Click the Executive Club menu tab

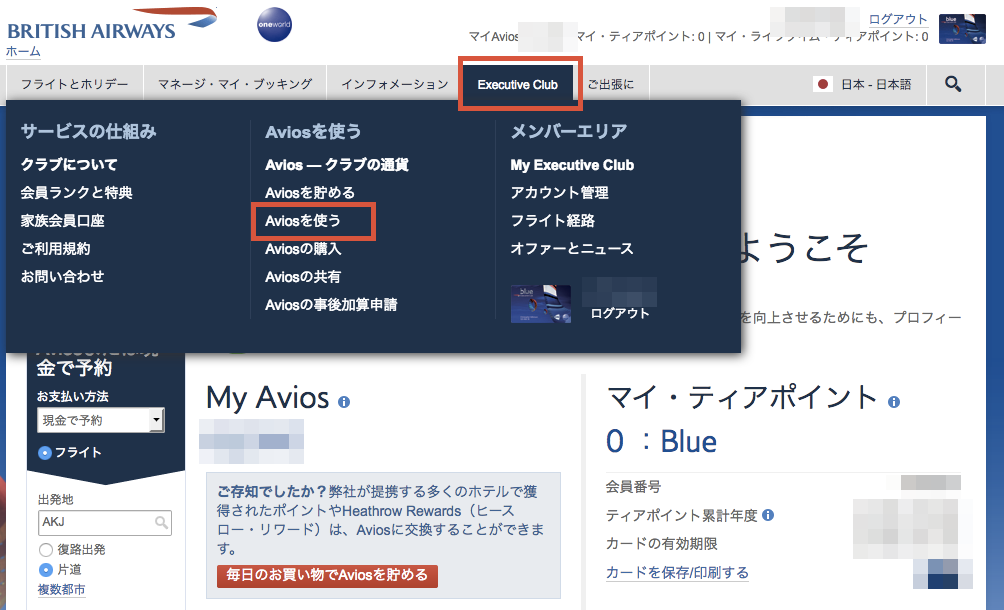pos(518,84)
